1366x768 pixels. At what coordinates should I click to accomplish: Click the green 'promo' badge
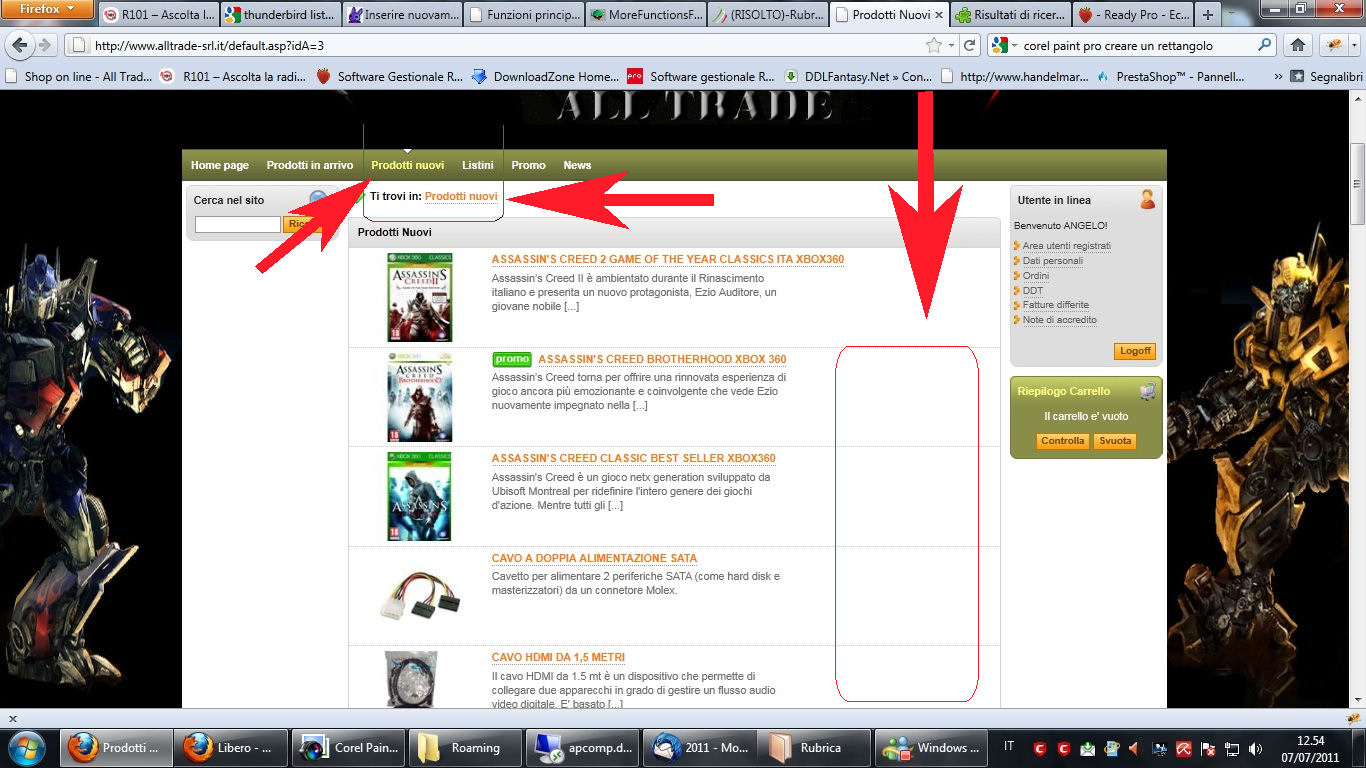point(512,359)
